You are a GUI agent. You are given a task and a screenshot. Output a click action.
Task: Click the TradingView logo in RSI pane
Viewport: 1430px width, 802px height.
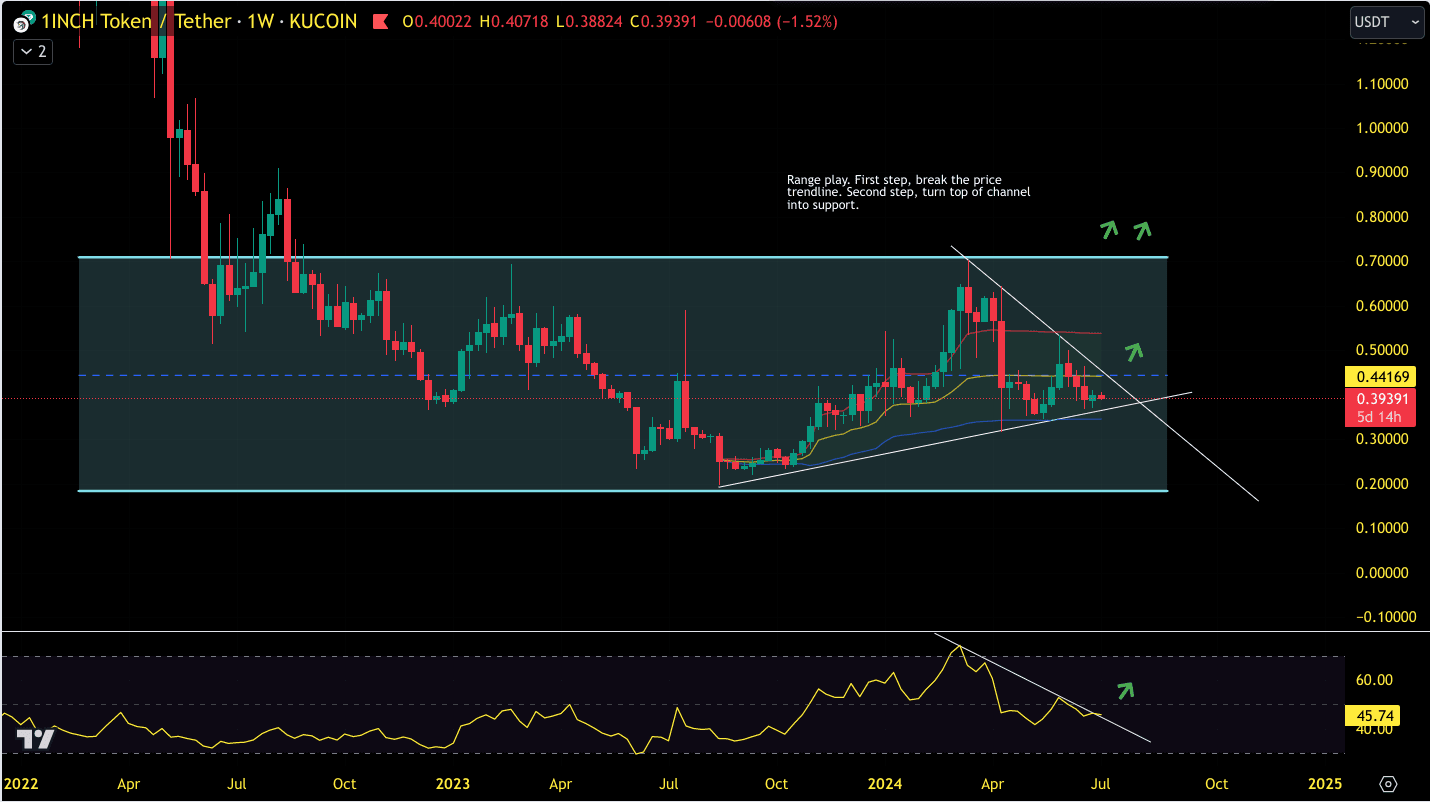[33, 739]
